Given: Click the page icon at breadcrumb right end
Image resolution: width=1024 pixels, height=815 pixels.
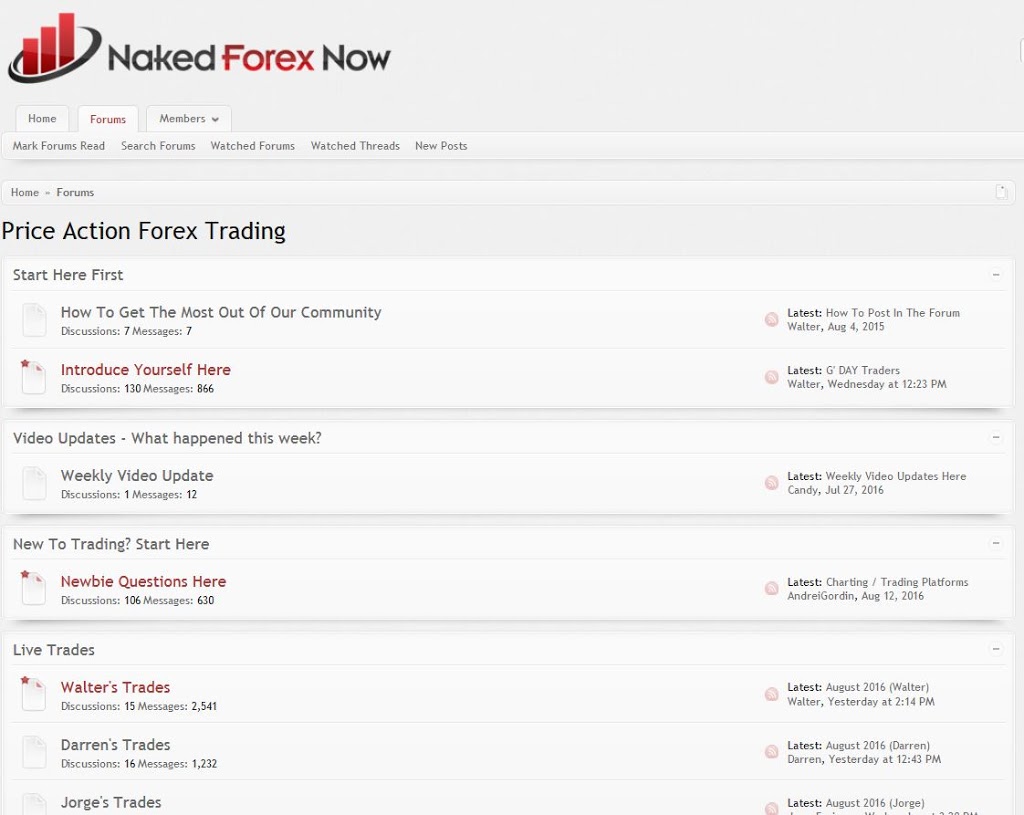Looking at the screenshot, I should [x=1001, y=192].
